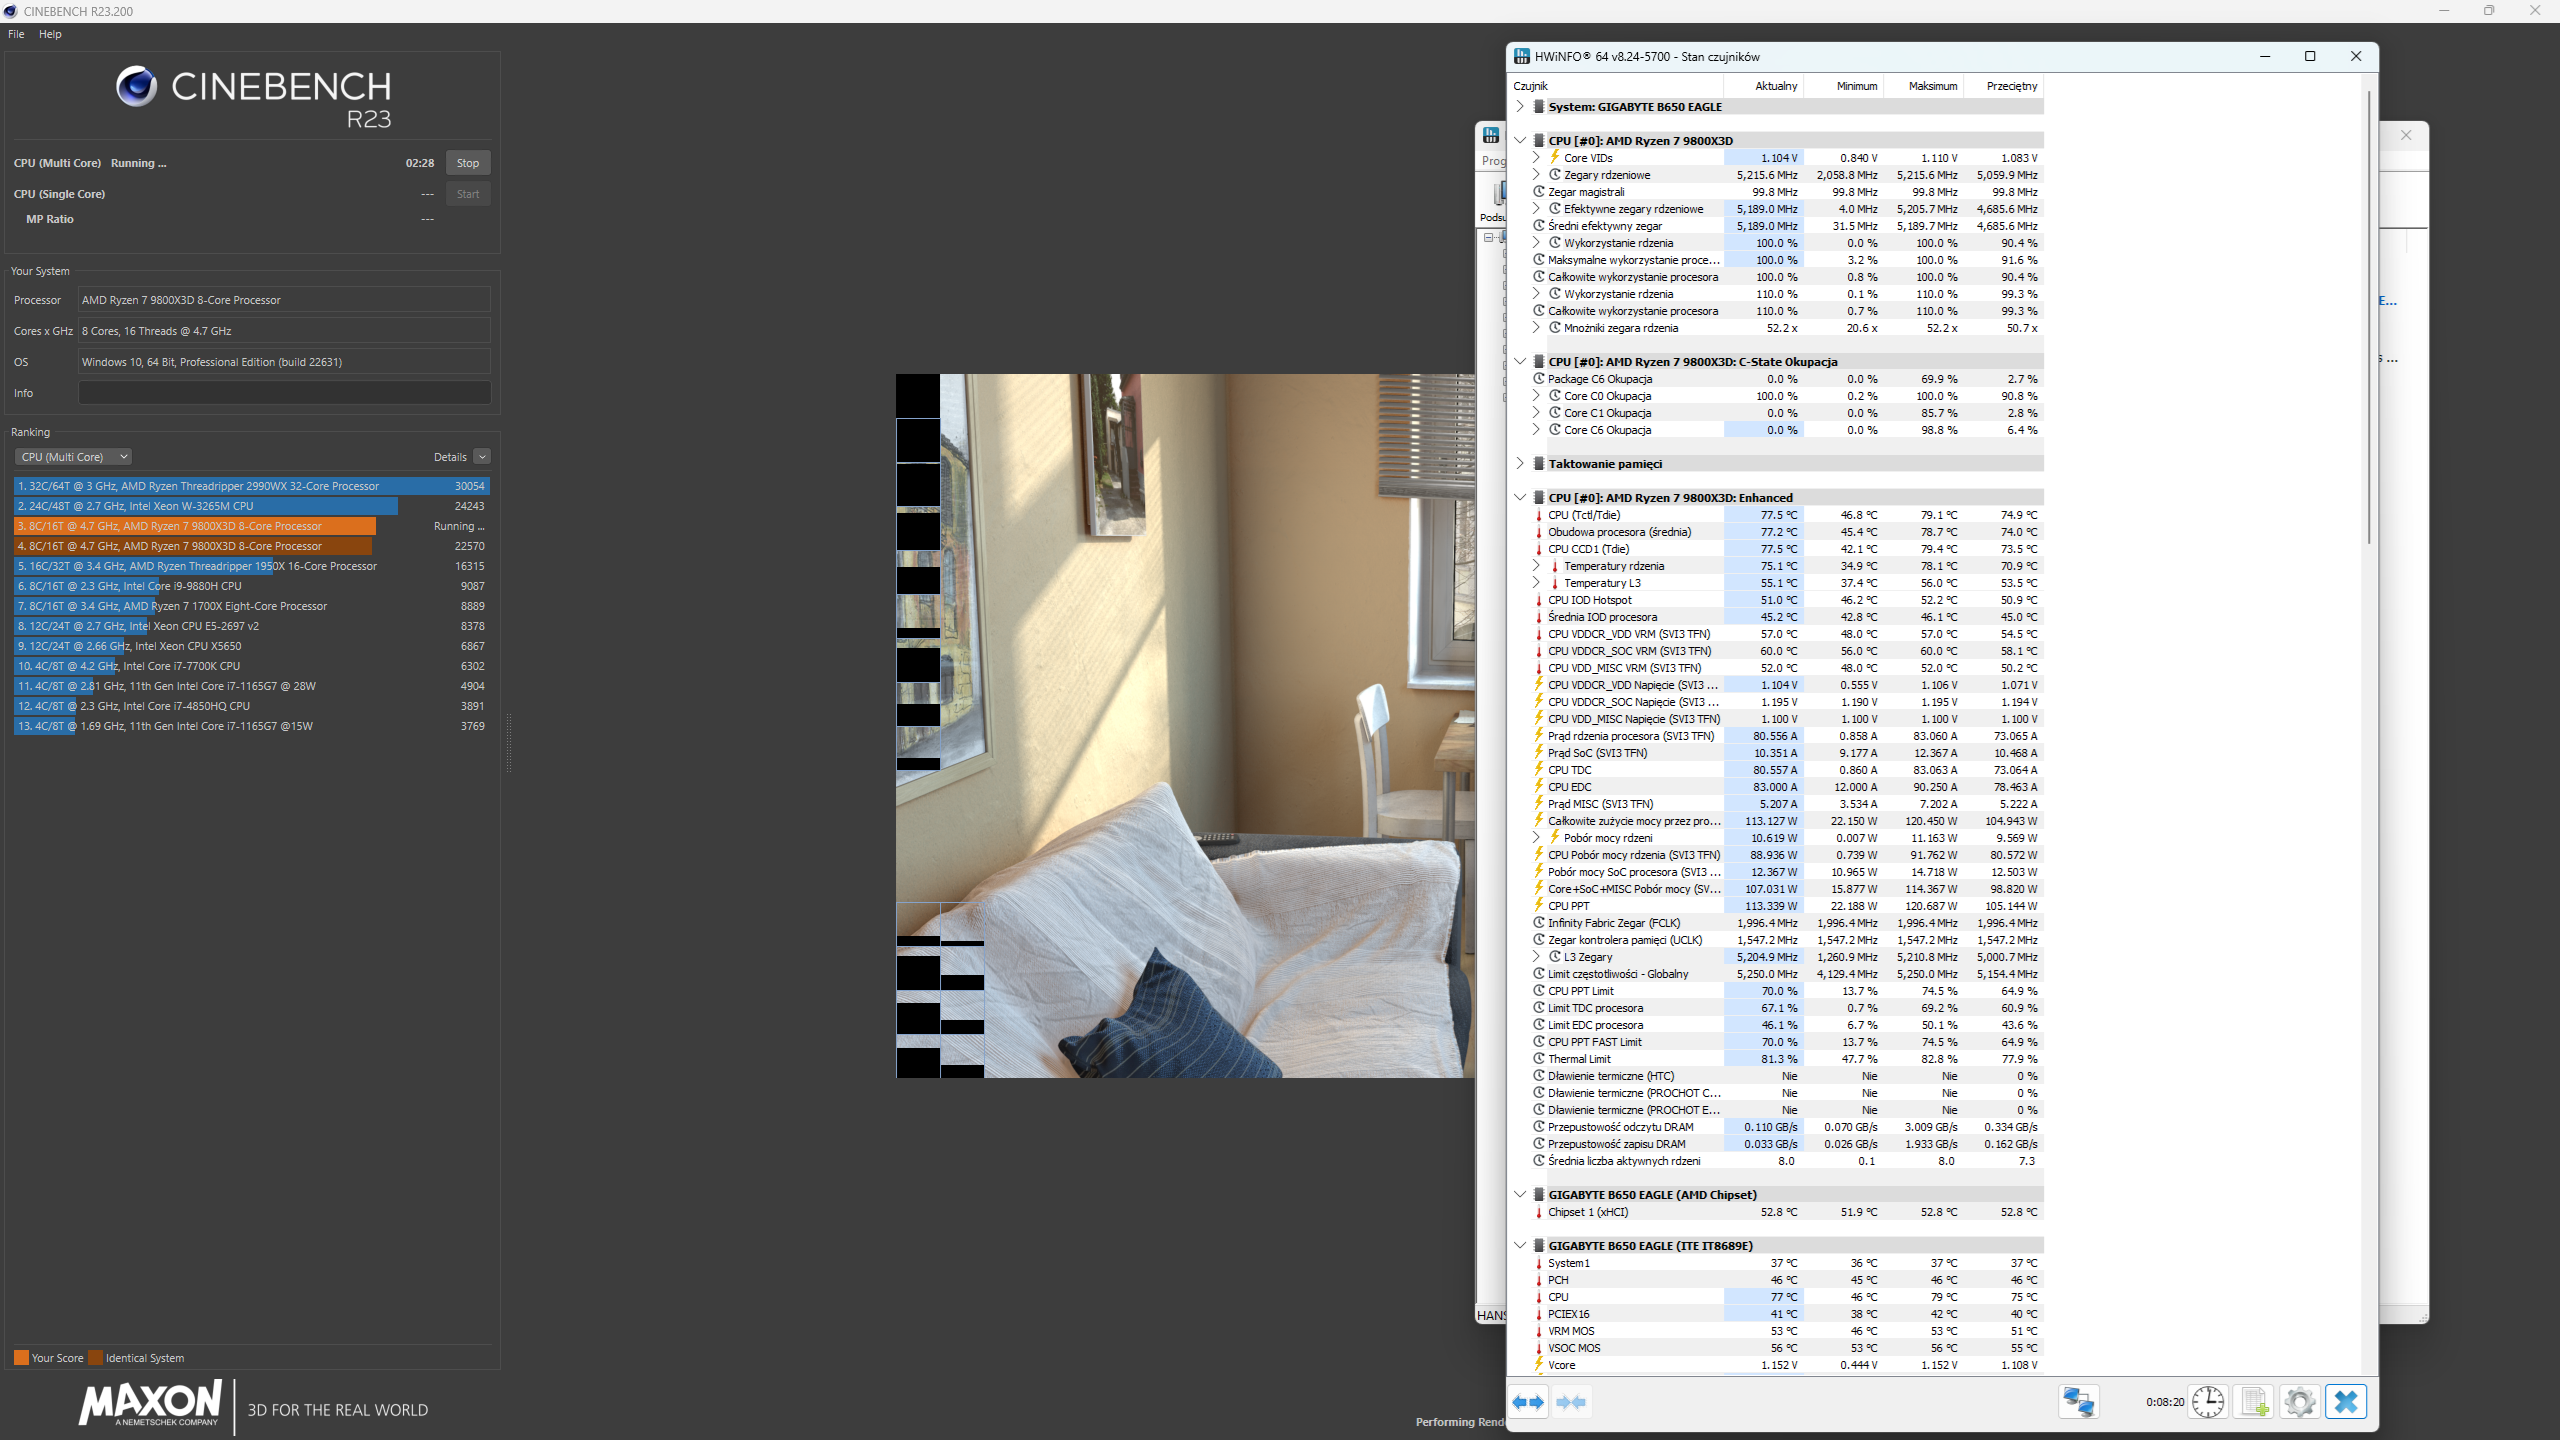Start logging with the document-plus icon

pyautogui.click(x=2254, y=1402)
